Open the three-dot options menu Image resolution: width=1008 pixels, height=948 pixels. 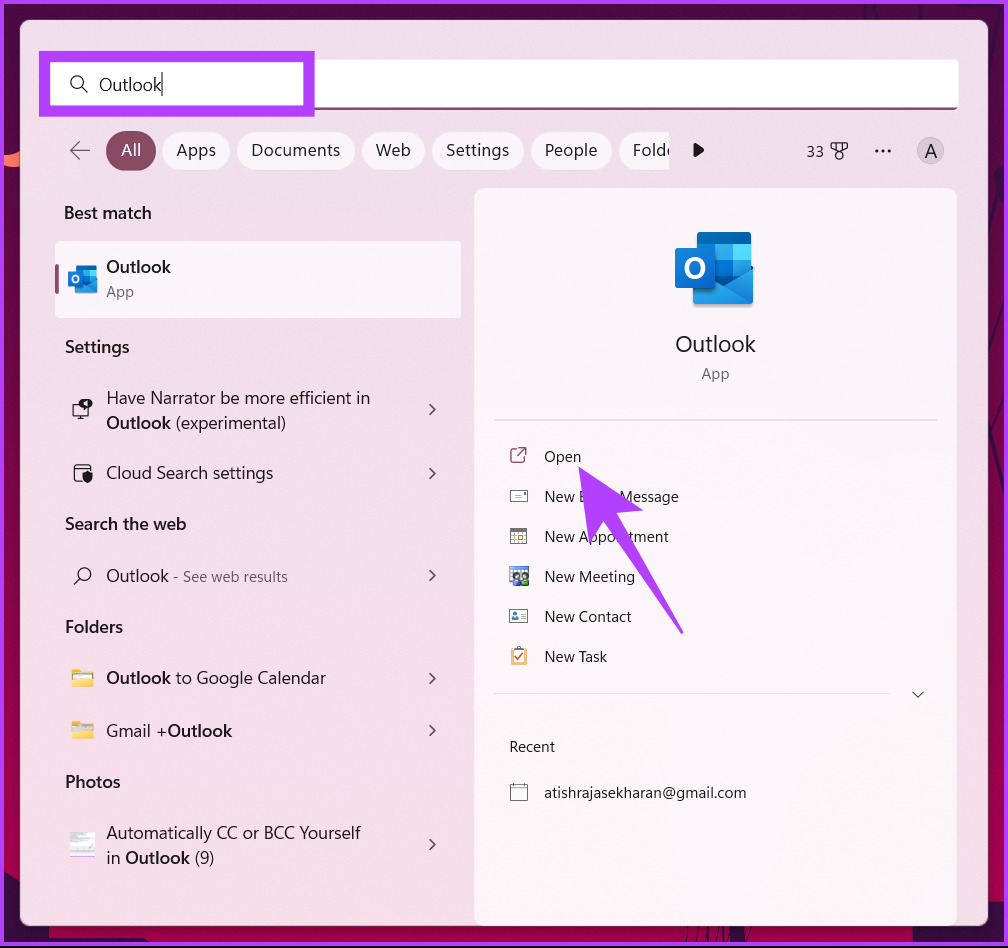tap(883, 151)
